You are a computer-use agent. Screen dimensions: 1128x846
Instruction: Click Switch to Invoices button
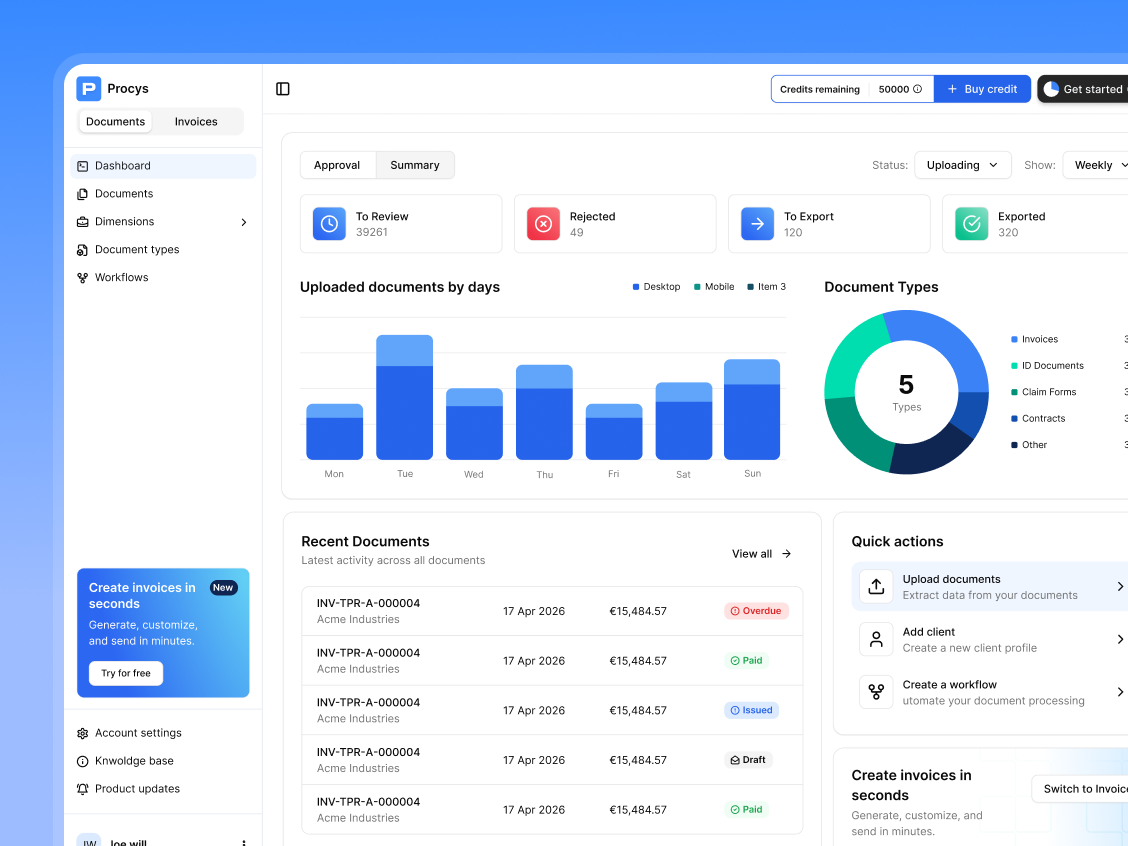1080,789
